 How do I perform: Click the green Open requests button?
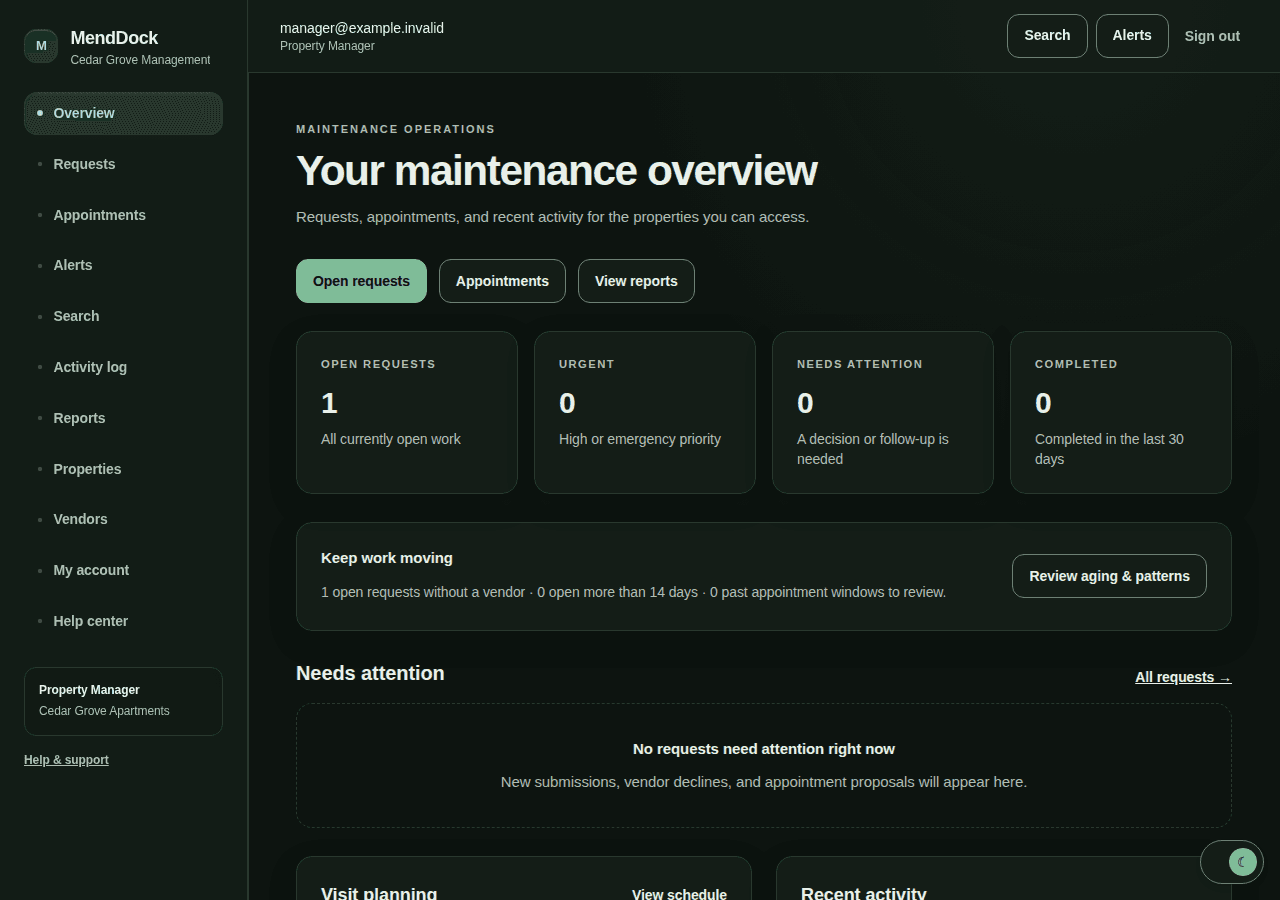361,281
